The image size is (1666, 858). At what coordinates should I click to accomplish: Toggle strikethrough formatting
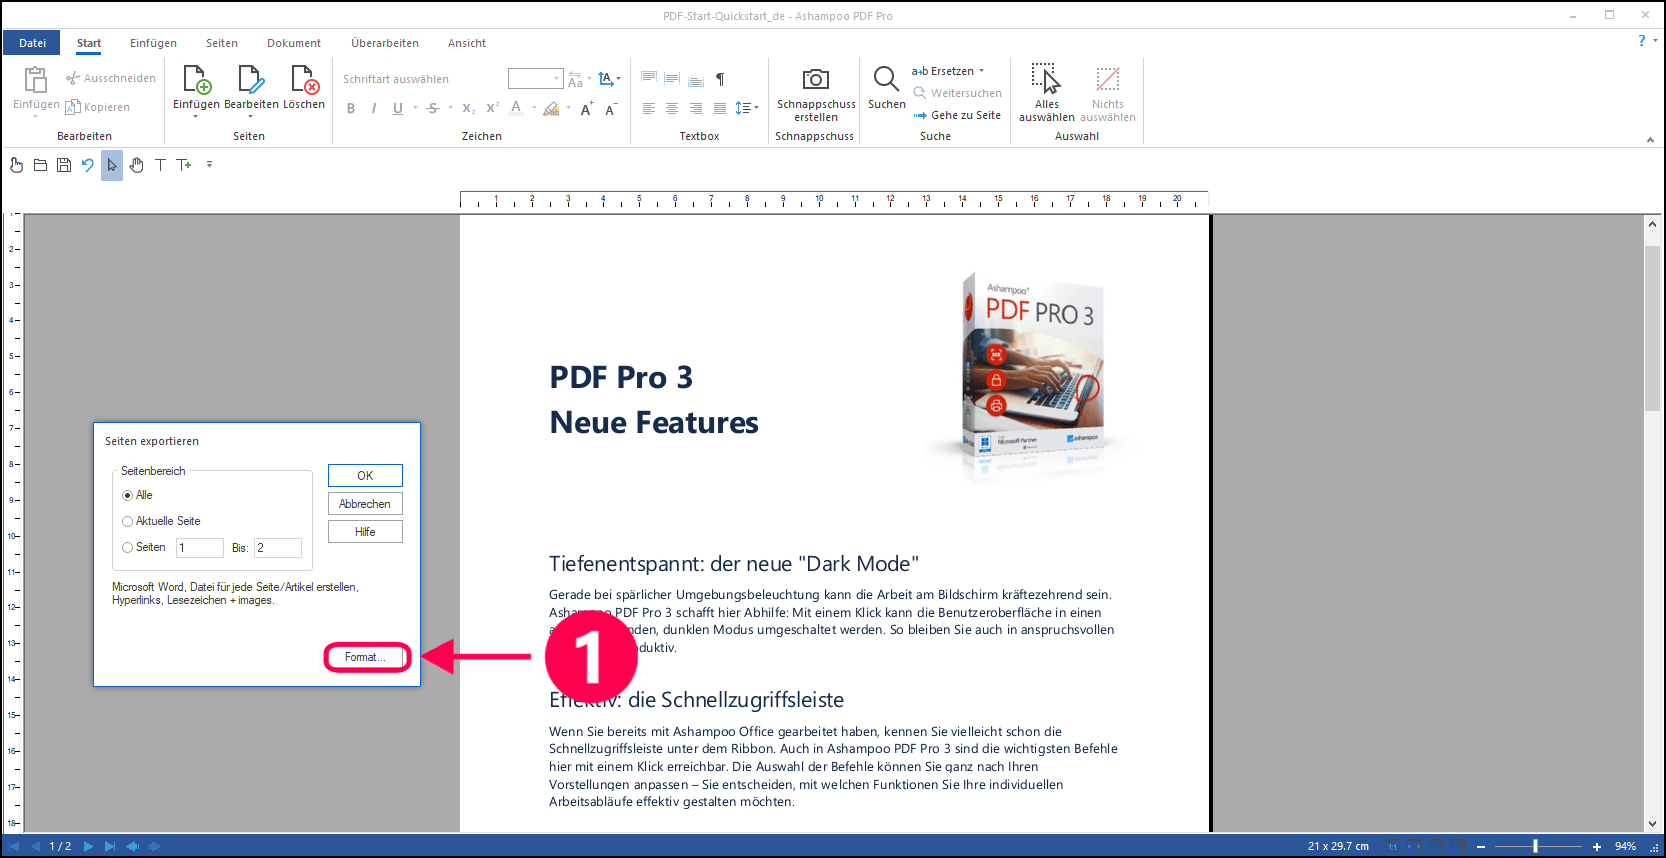[433, 108]
